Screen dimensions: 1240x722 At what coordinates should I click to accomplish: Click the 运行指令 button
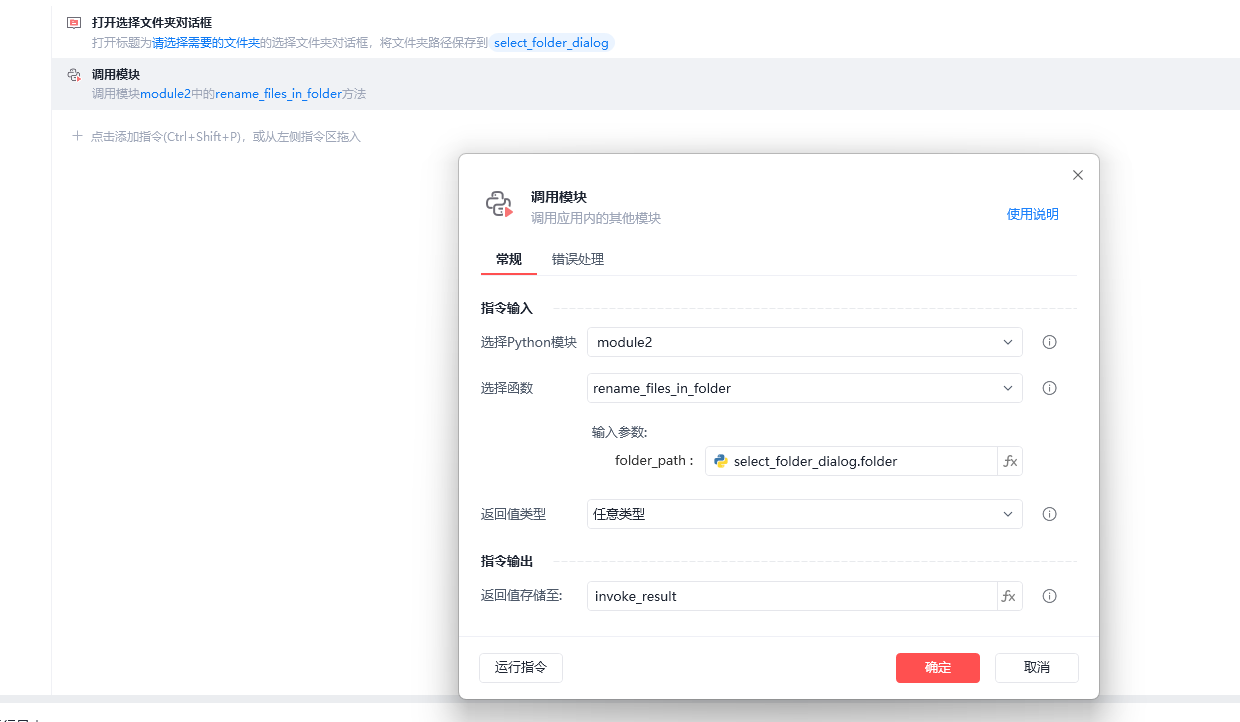(x=521, y=668)
